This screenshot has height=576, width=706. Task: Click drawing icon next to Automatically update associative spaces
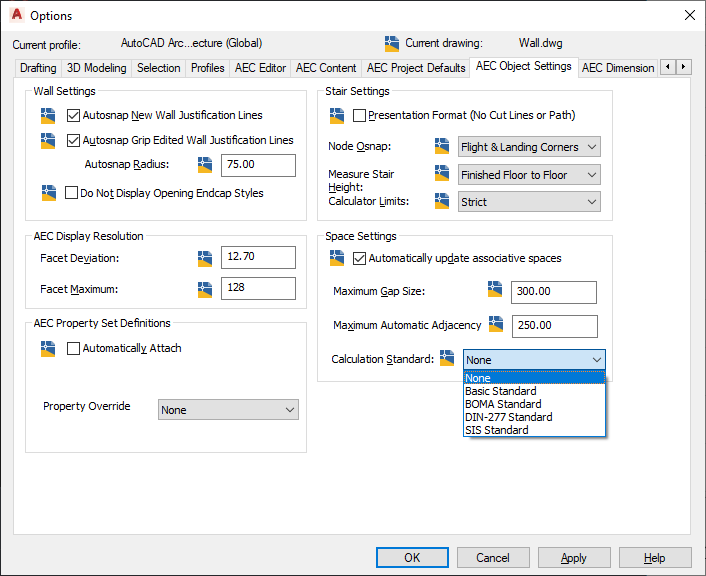[337, 258]
